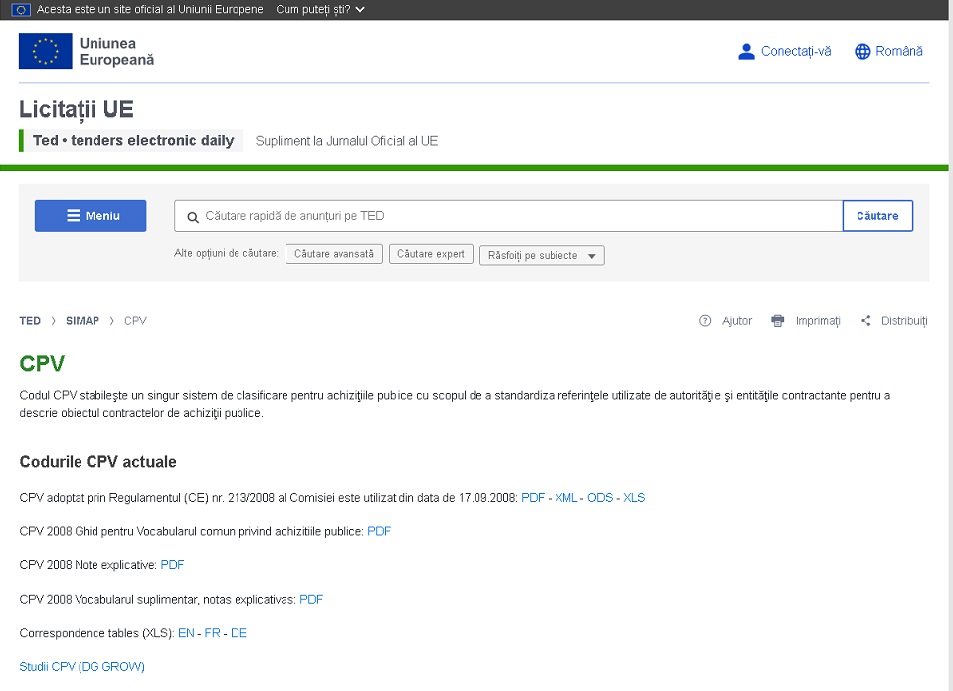
Task: Open the 'Răsfoiți pe subiecte' dropdown
Action: pos(541,256)
